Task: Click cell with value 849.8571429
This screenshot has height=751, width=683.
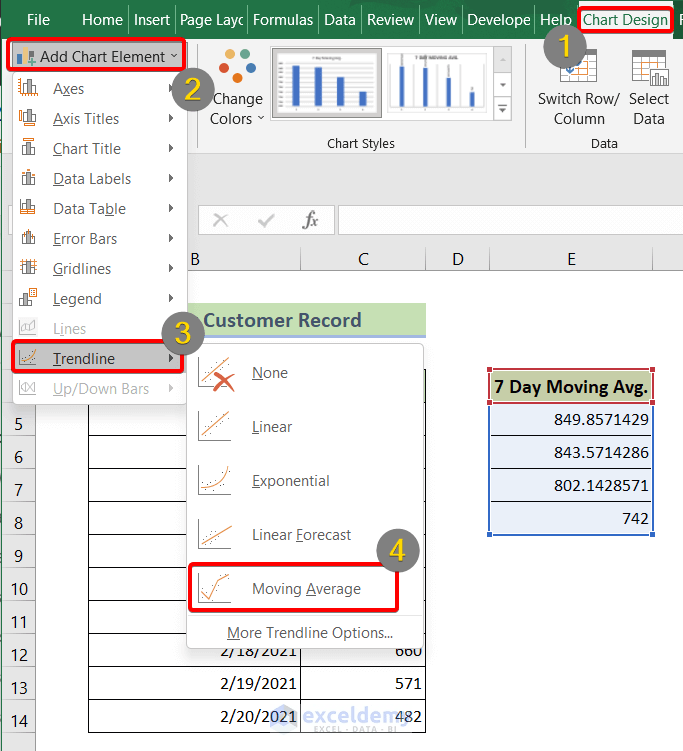Action: [x=571, y=420]
